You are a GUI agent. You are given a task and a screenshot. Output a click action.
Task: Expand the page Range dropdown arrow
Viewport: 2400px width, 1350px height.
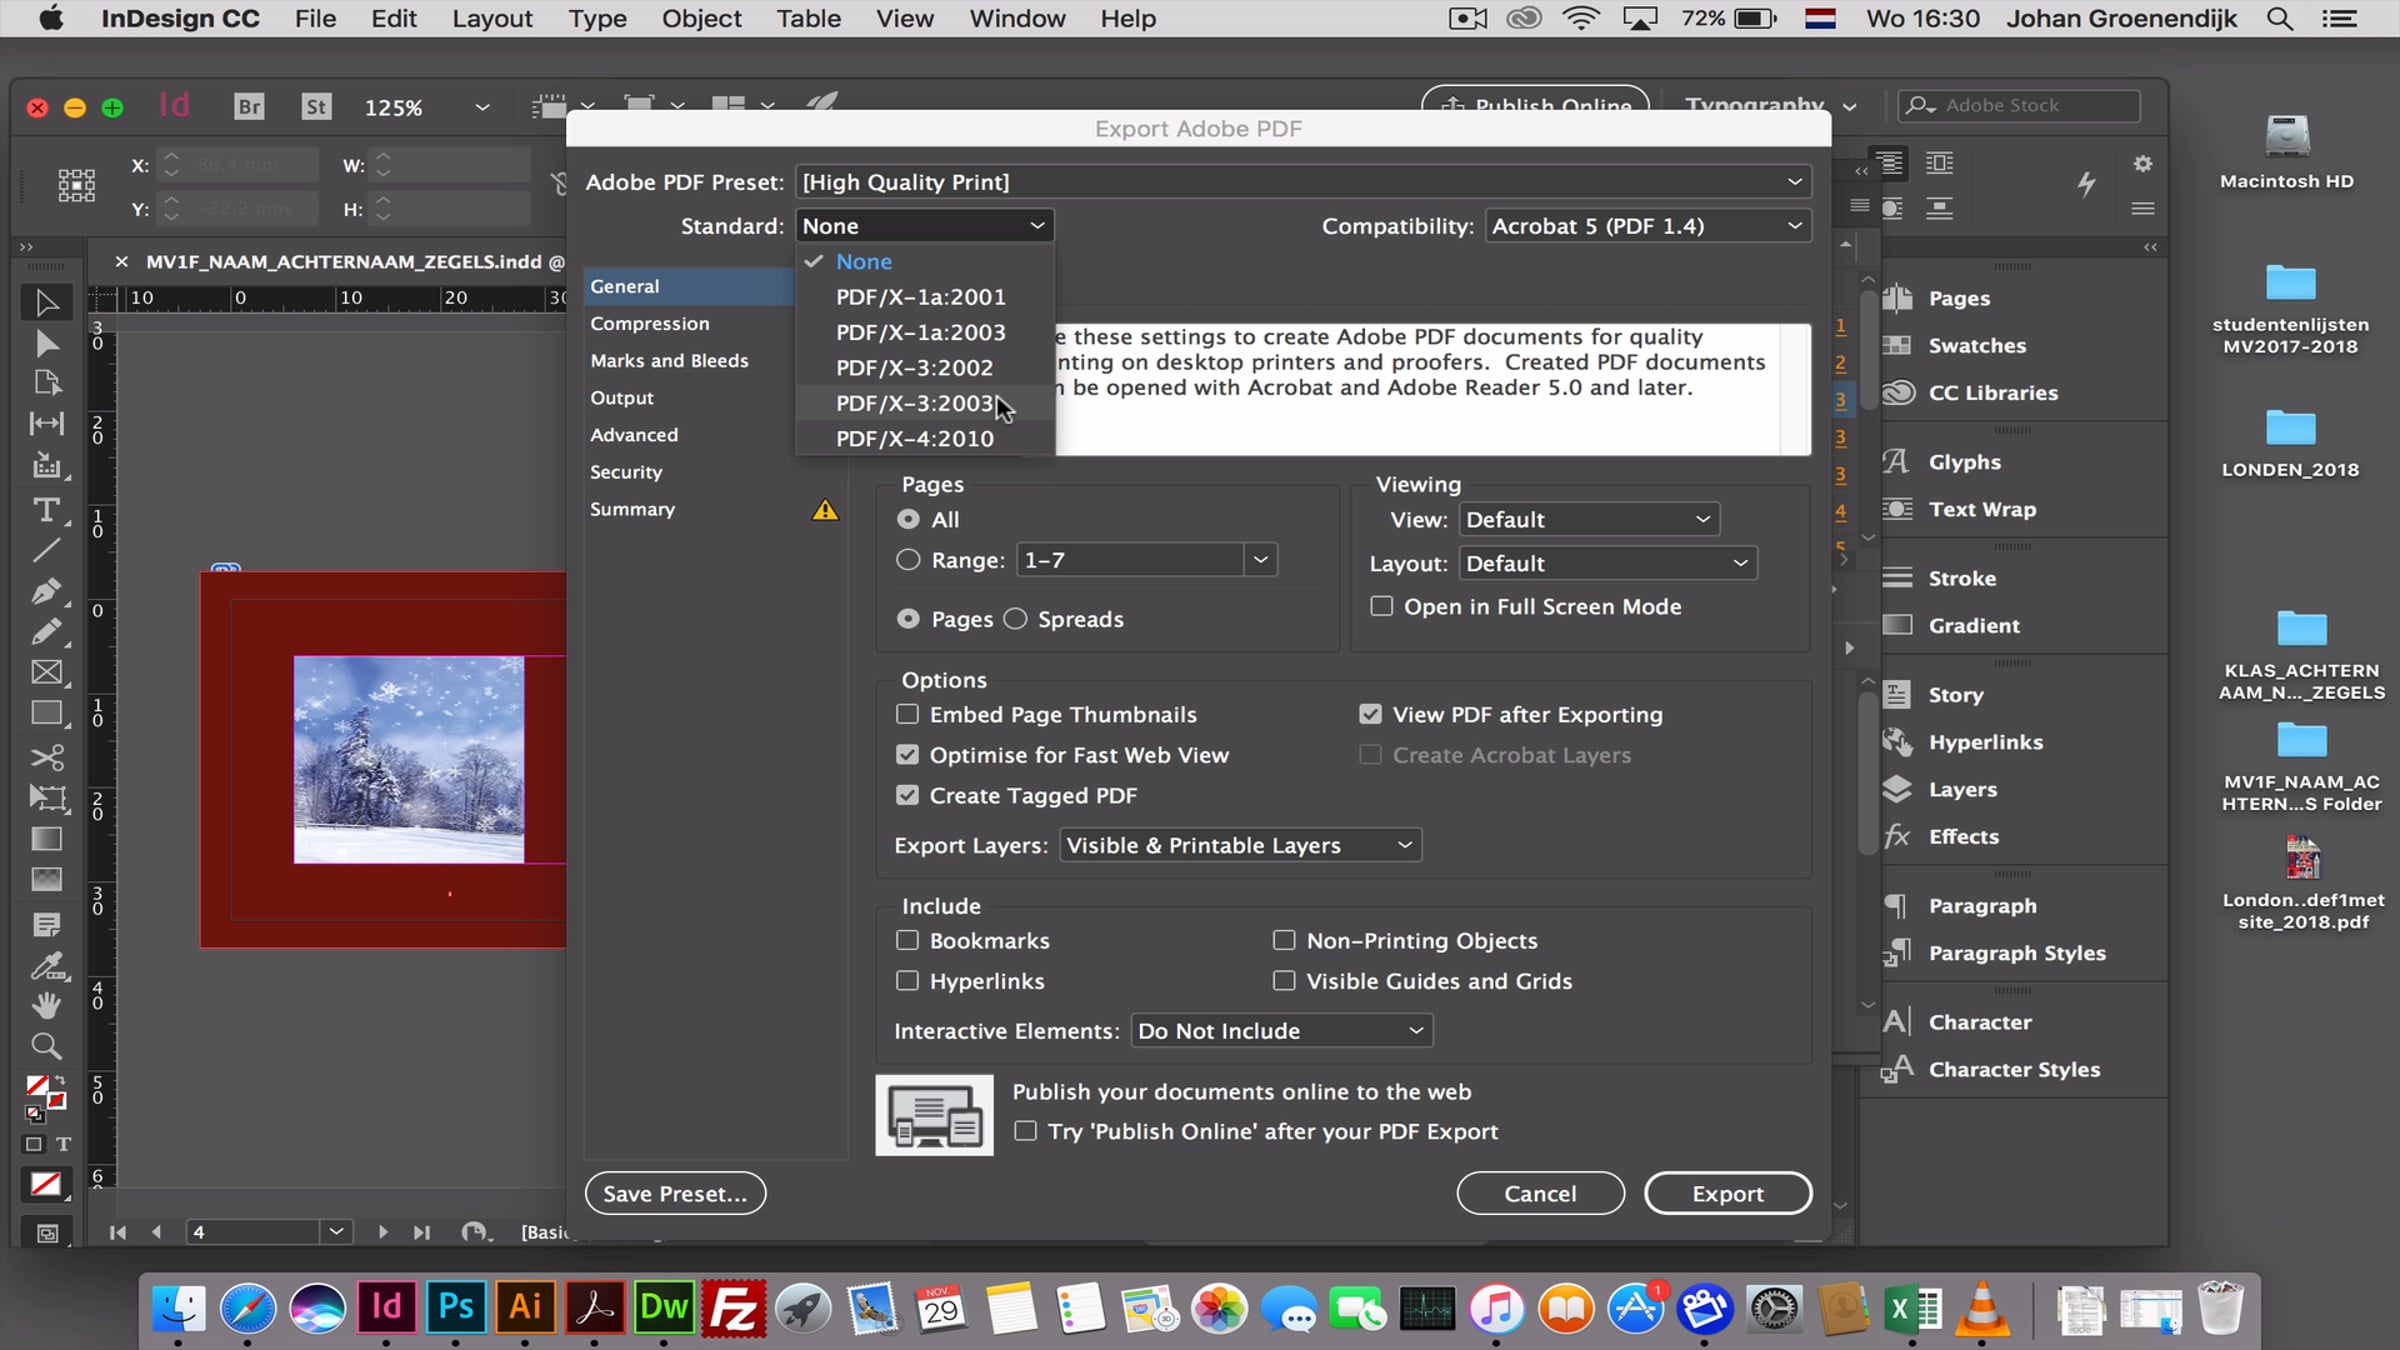pyautogui.click(x=1260, y=560)
